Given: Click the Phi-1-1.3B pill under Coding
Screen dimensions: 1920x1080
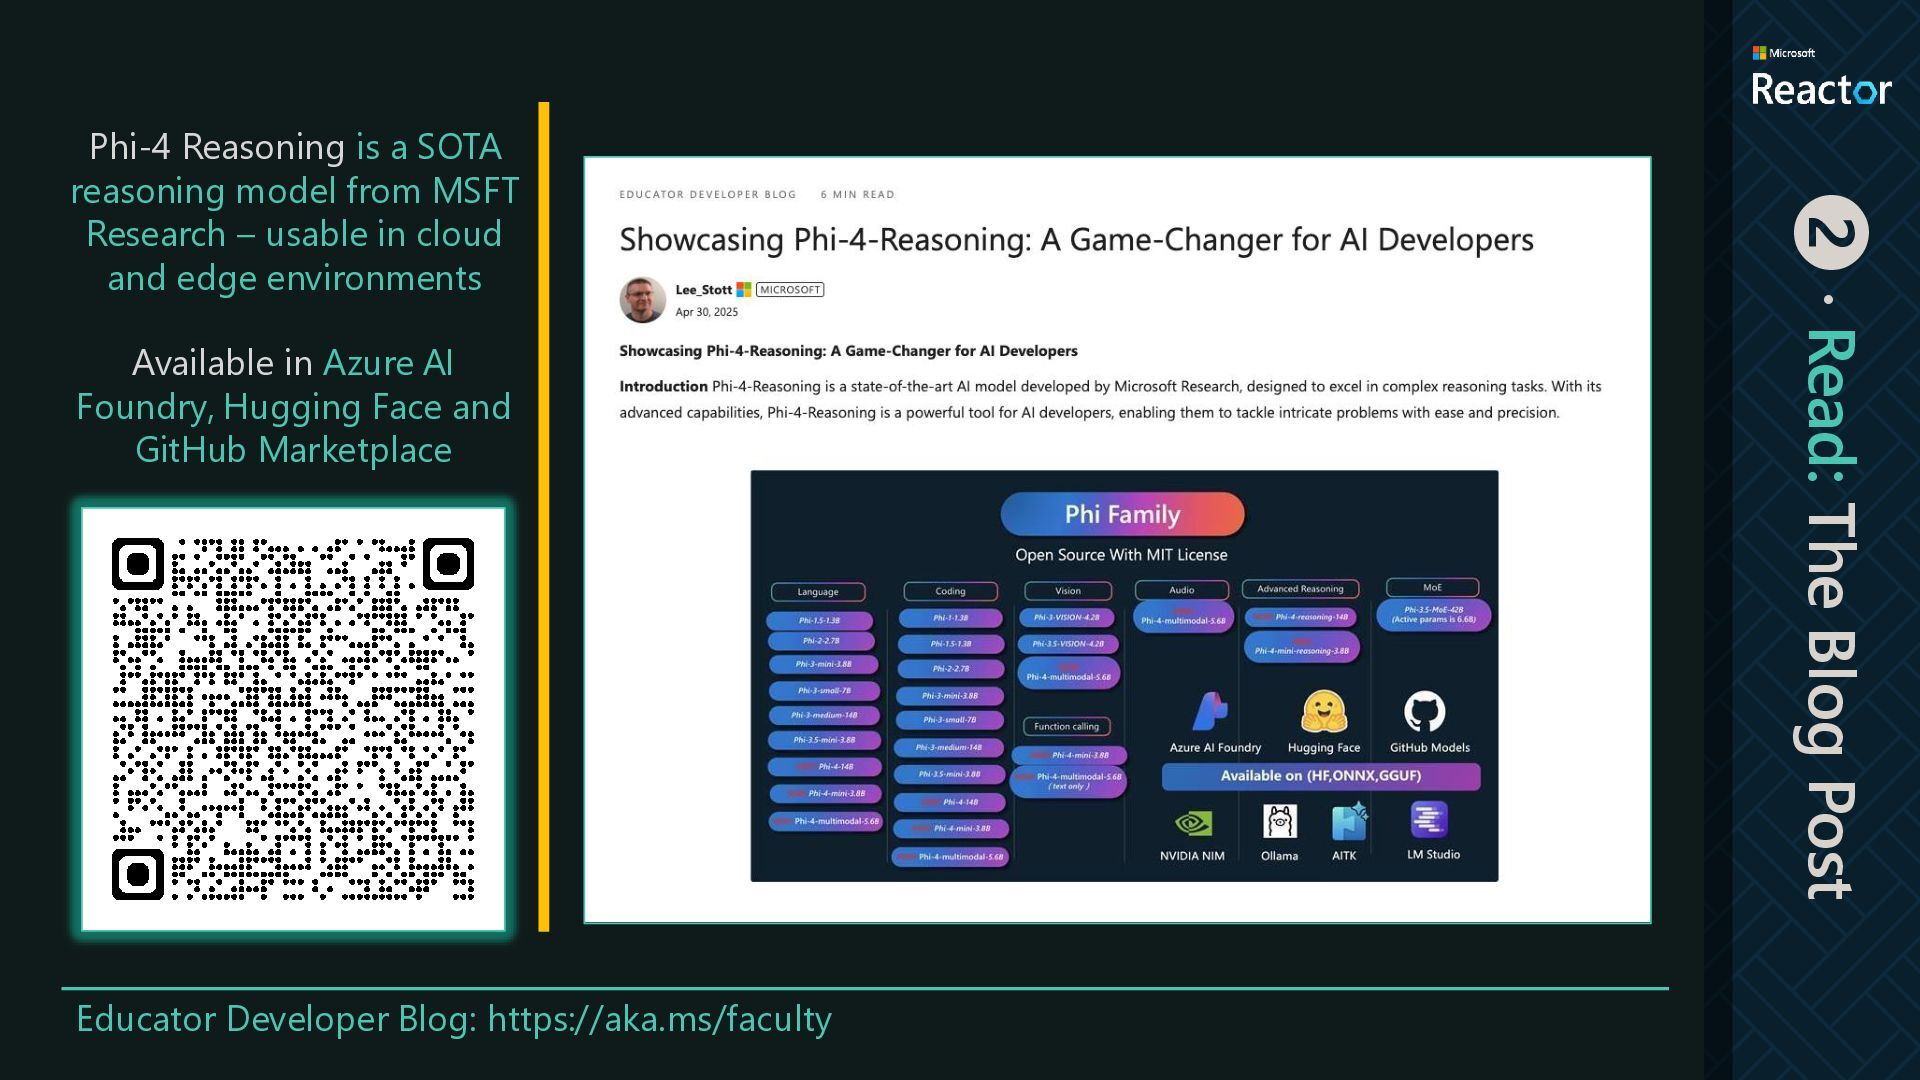Looking at the screenshot, I should pyautogui.click(x=950, y=618).
